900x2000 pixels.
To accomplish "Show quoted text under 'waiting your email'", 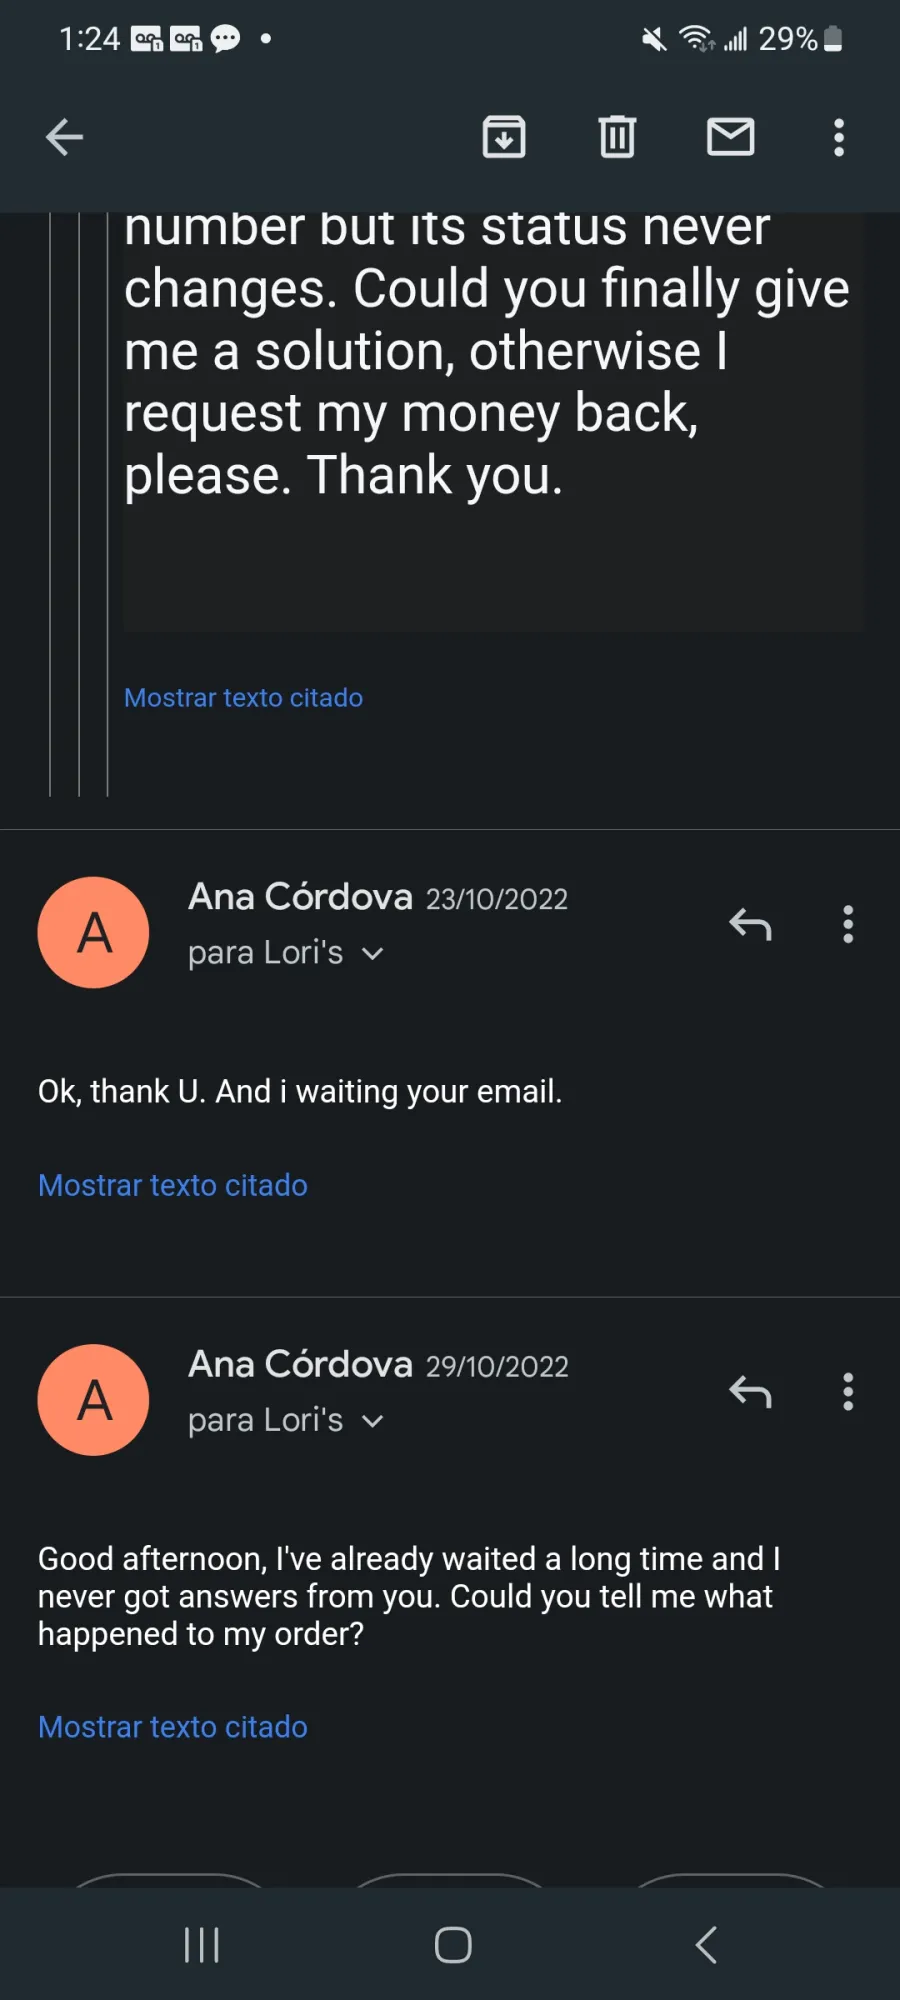I will coord(173,1185).
